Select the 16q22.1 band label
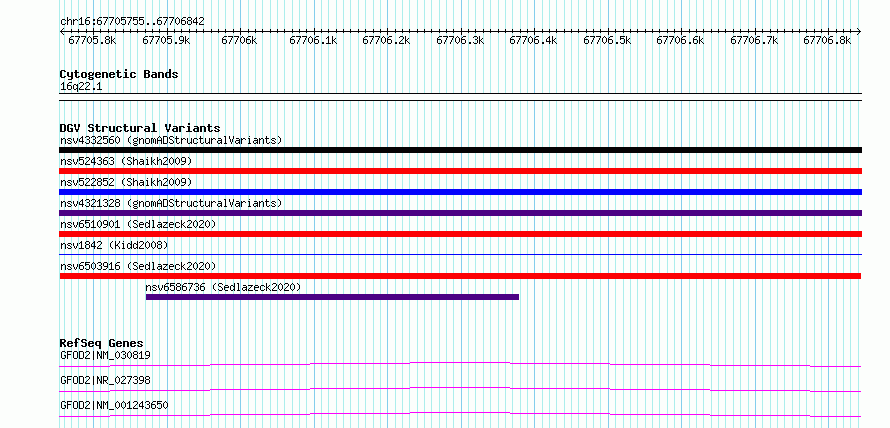The image size is (890, 428). click(81, 87)
